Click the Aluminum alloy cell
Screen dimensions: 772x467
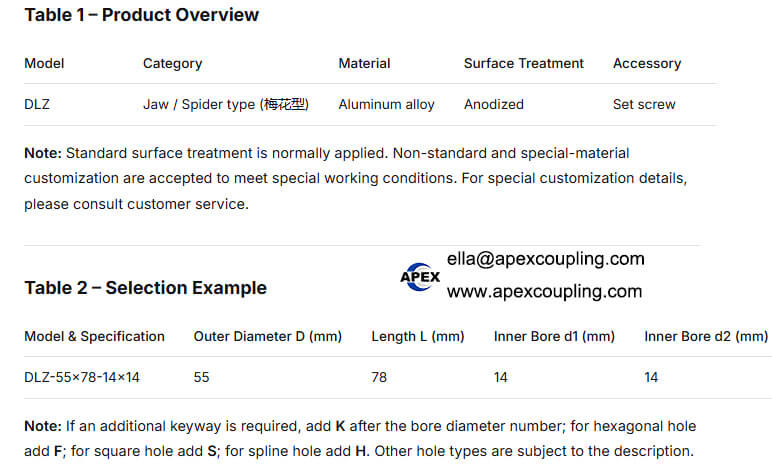[386, 104]
